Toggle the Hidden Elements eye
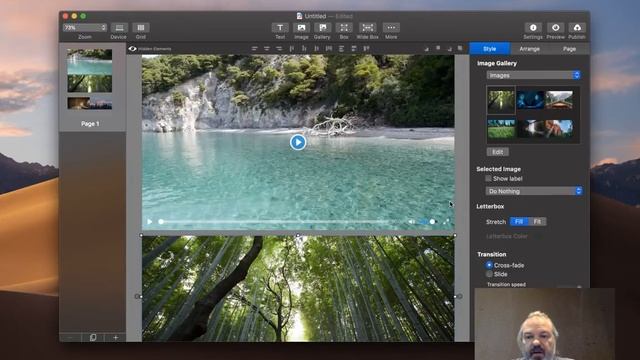The height and width of the screenshot is (360, 640). 133,49
